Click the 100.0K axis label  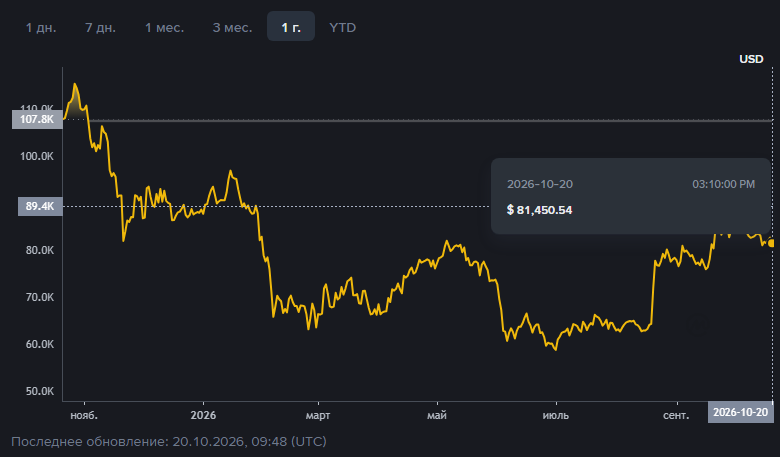[x=37, y=156]
